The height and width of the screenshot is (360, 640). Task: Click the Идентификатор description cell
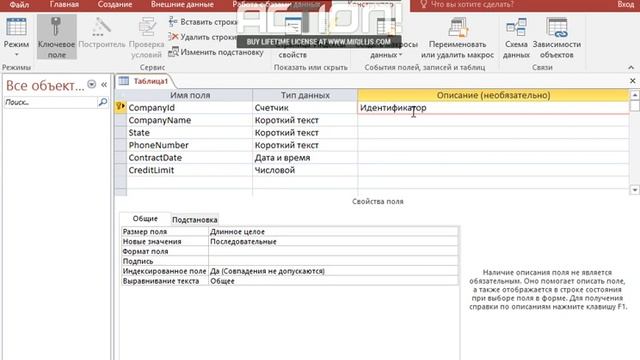493,108
